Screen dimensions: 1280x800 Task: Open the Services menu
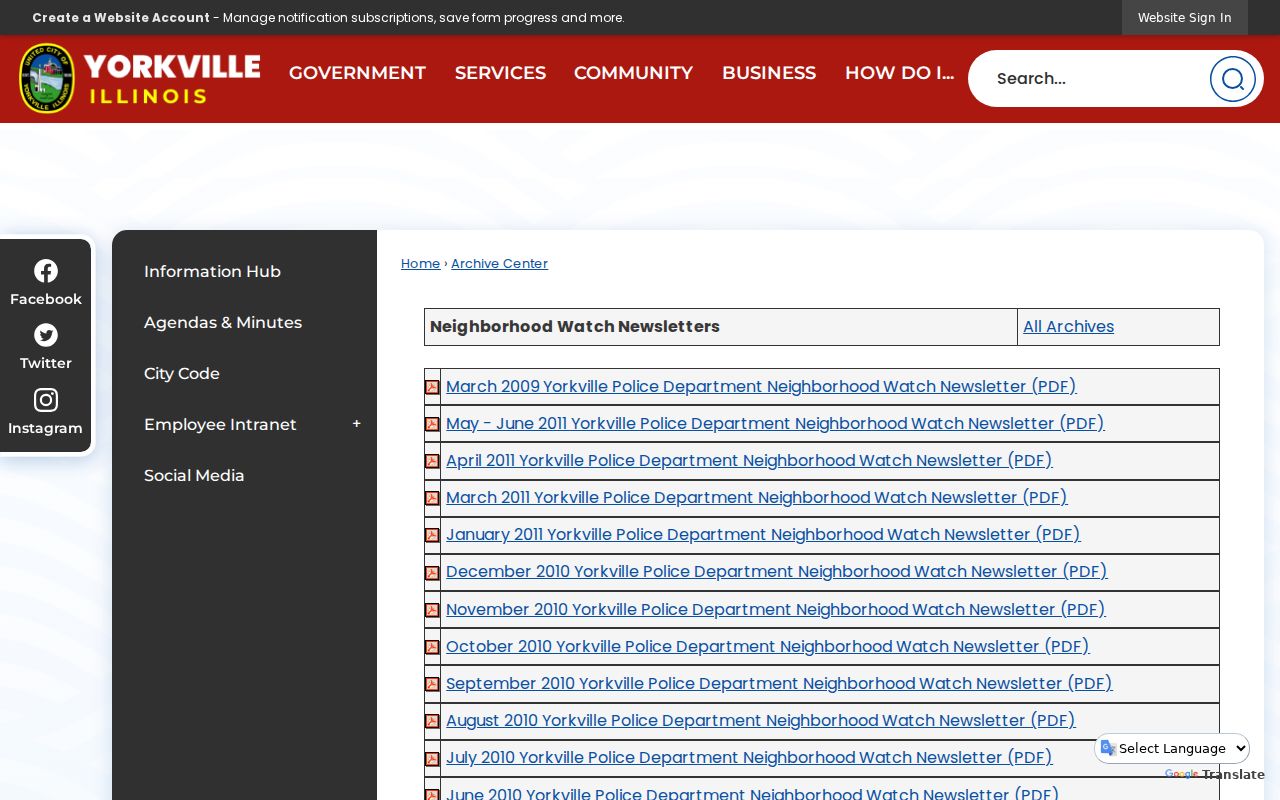[x=500, y=73]
